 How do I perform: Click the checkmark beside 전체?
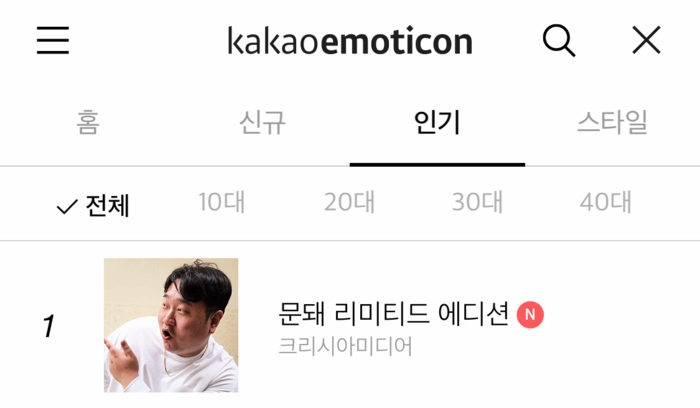pos(67,207)
